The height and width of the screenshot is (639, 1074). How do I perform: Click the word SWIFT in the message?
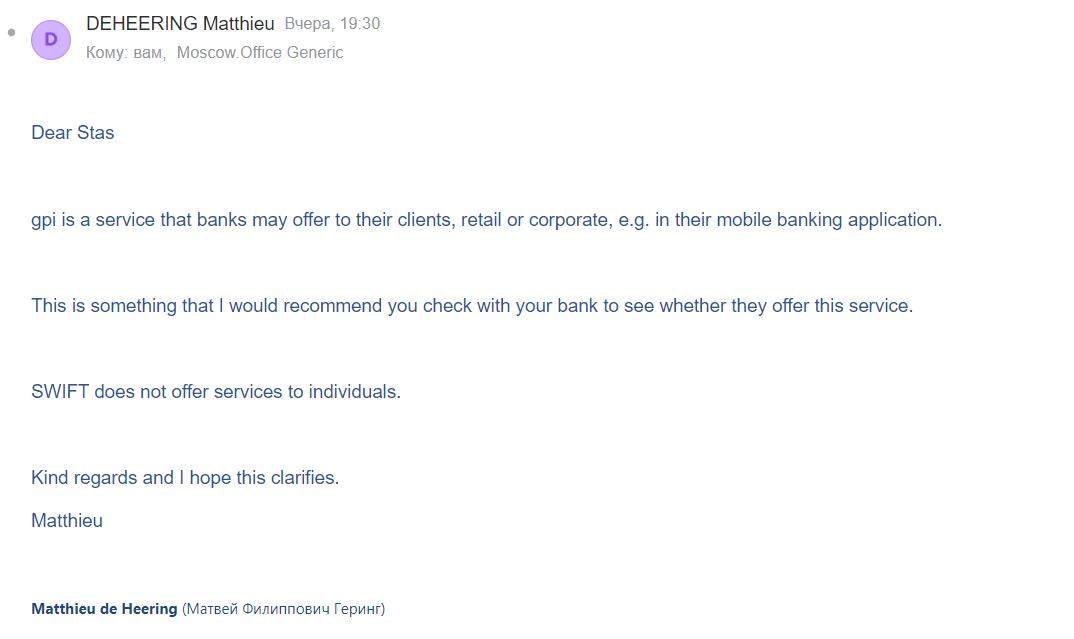coord(60,392)
